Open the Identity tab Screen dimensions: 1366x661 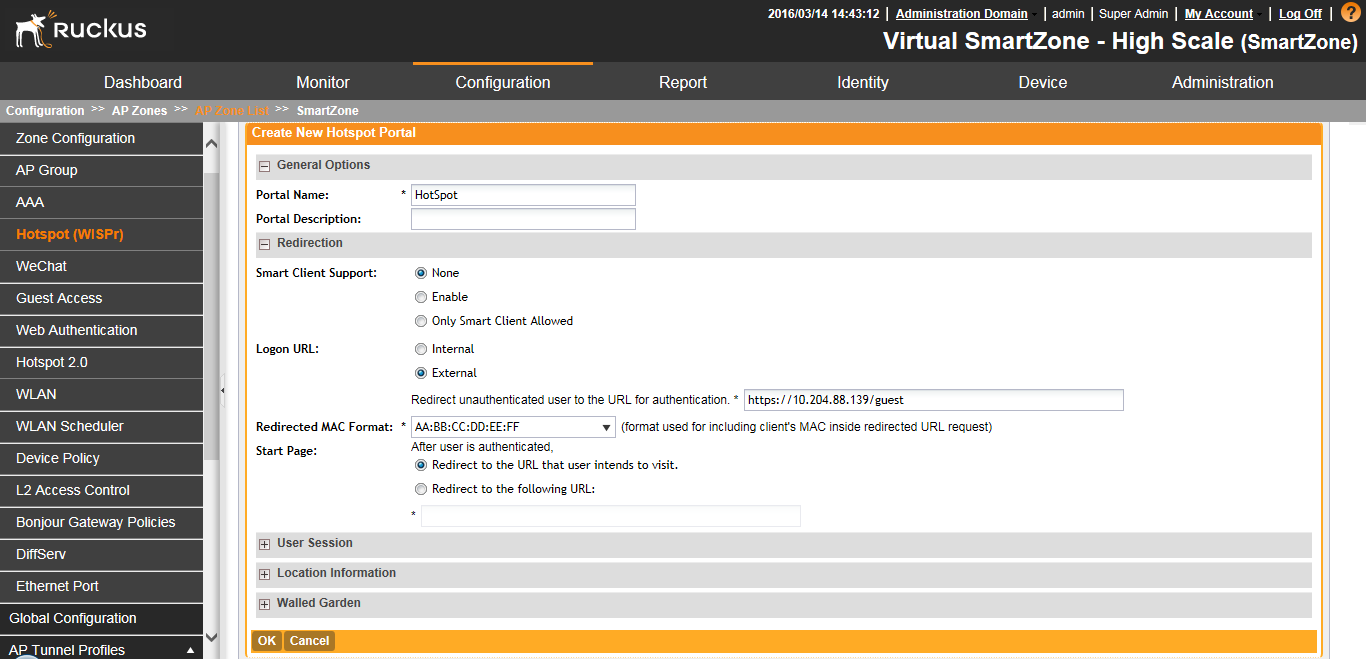tap(863, 82)
